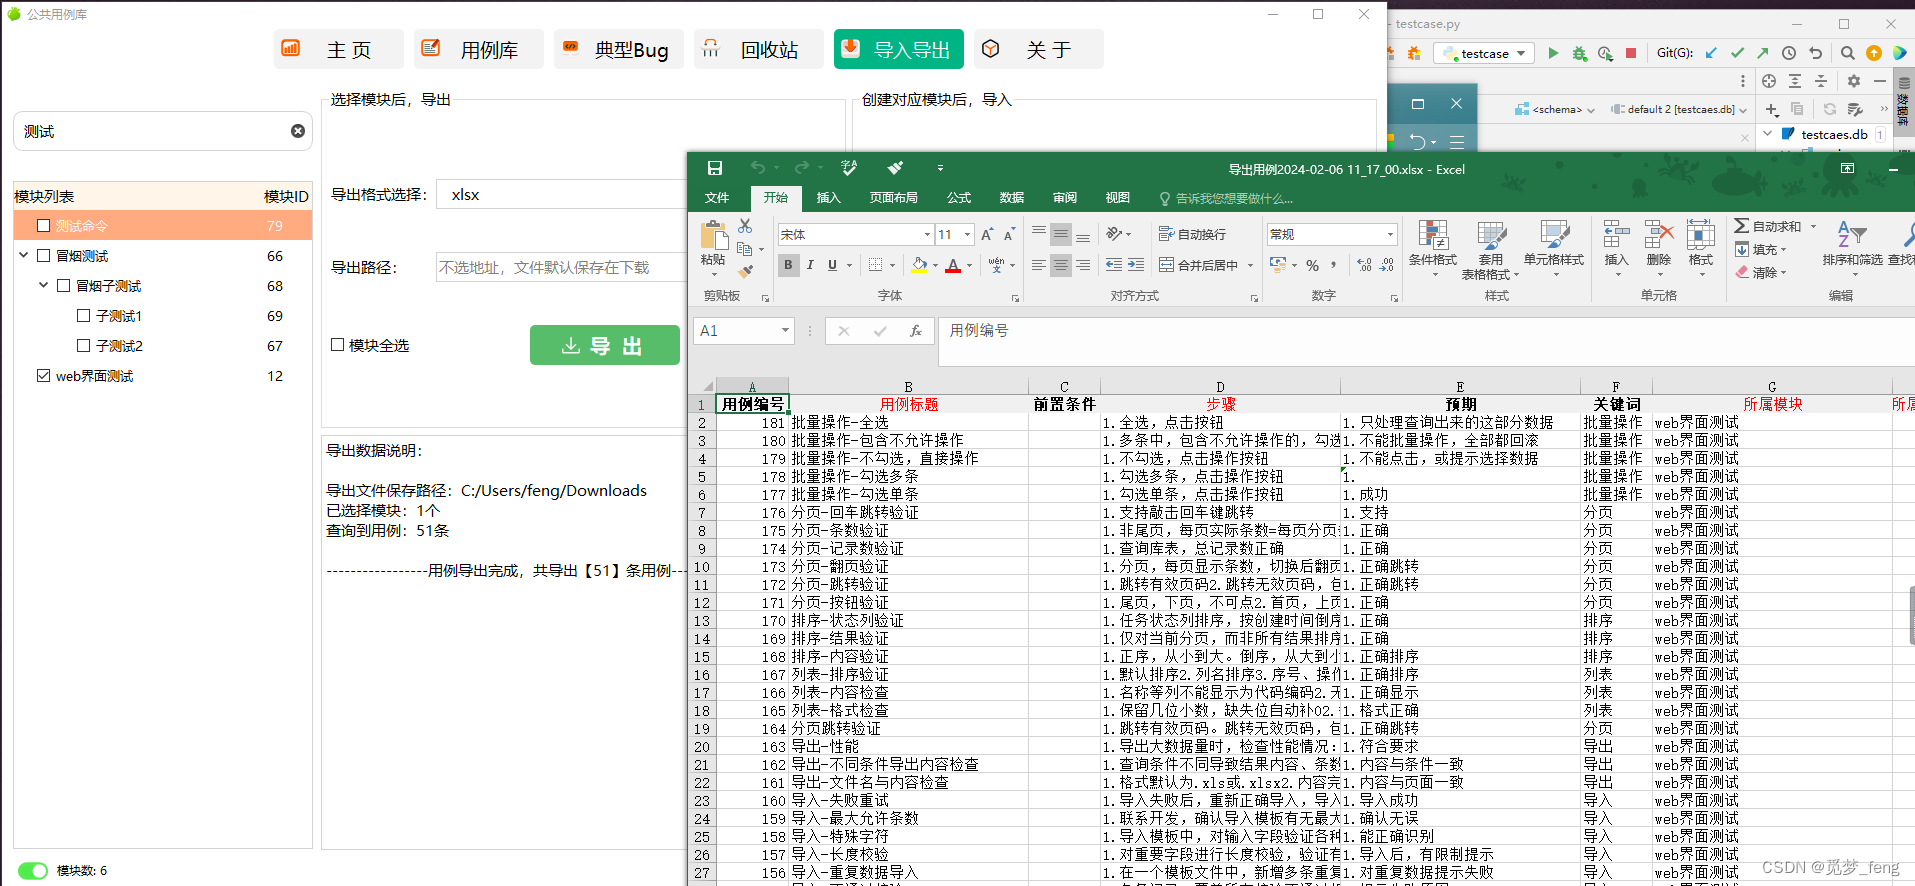The height and width of the screenshot is (886, 1915).
Task: Click the search magnifier in PyCharm toolbar
Action: coord(1847,53)
